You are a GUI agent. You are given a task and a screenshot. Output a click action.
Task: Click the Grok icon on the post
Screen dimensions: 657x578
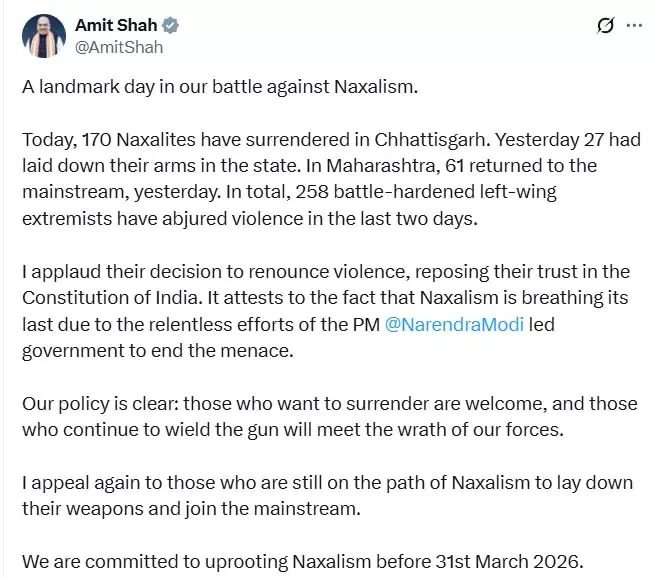[x=604, y=26]
